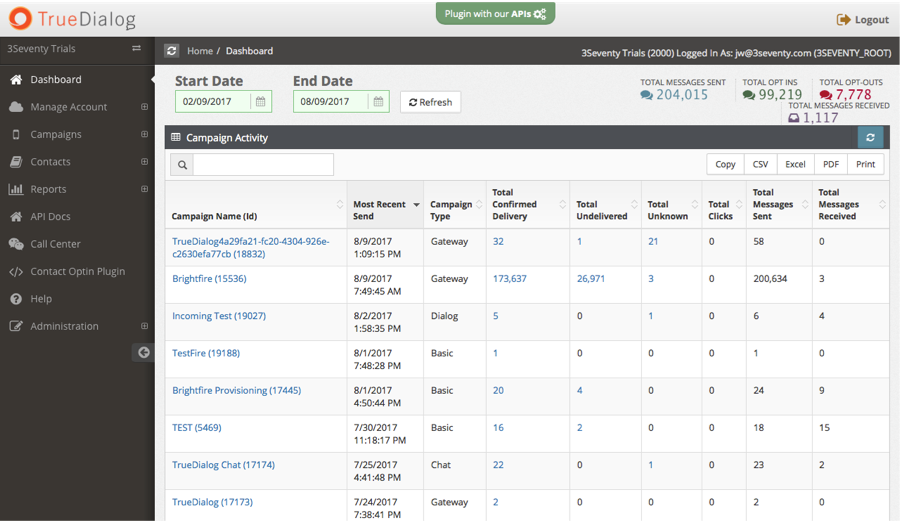This screenshot has width=900, height=521.
Task: Click Campaign Activity panel refresh icon
Action: (x=870, y=137)
